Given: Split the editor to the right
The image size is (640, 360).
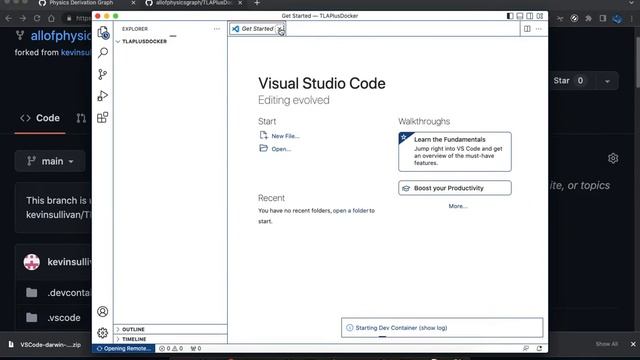Looking at the screenshot, I should click(x=527, y=29).
